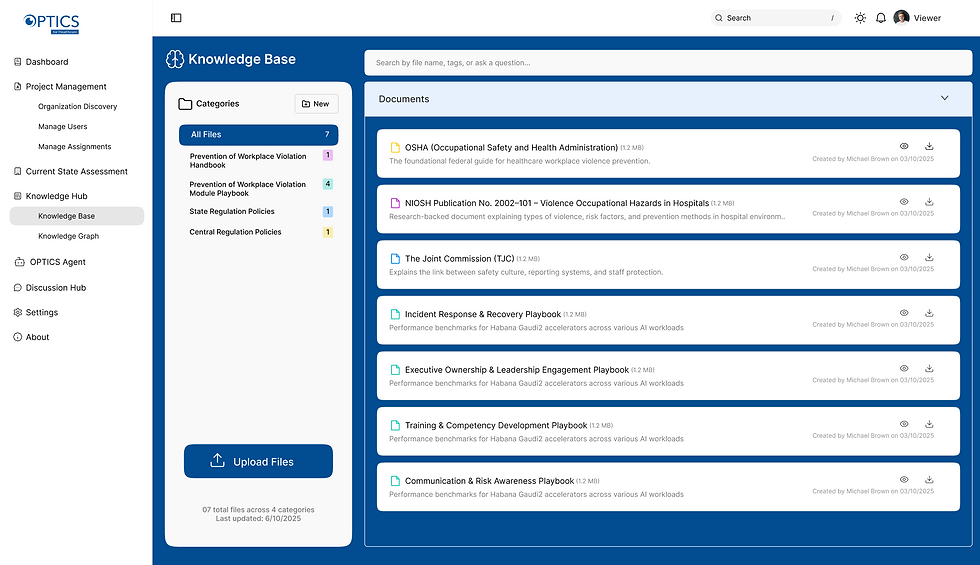Preview the OSHA document eye icon

click(x=904, y=146)
